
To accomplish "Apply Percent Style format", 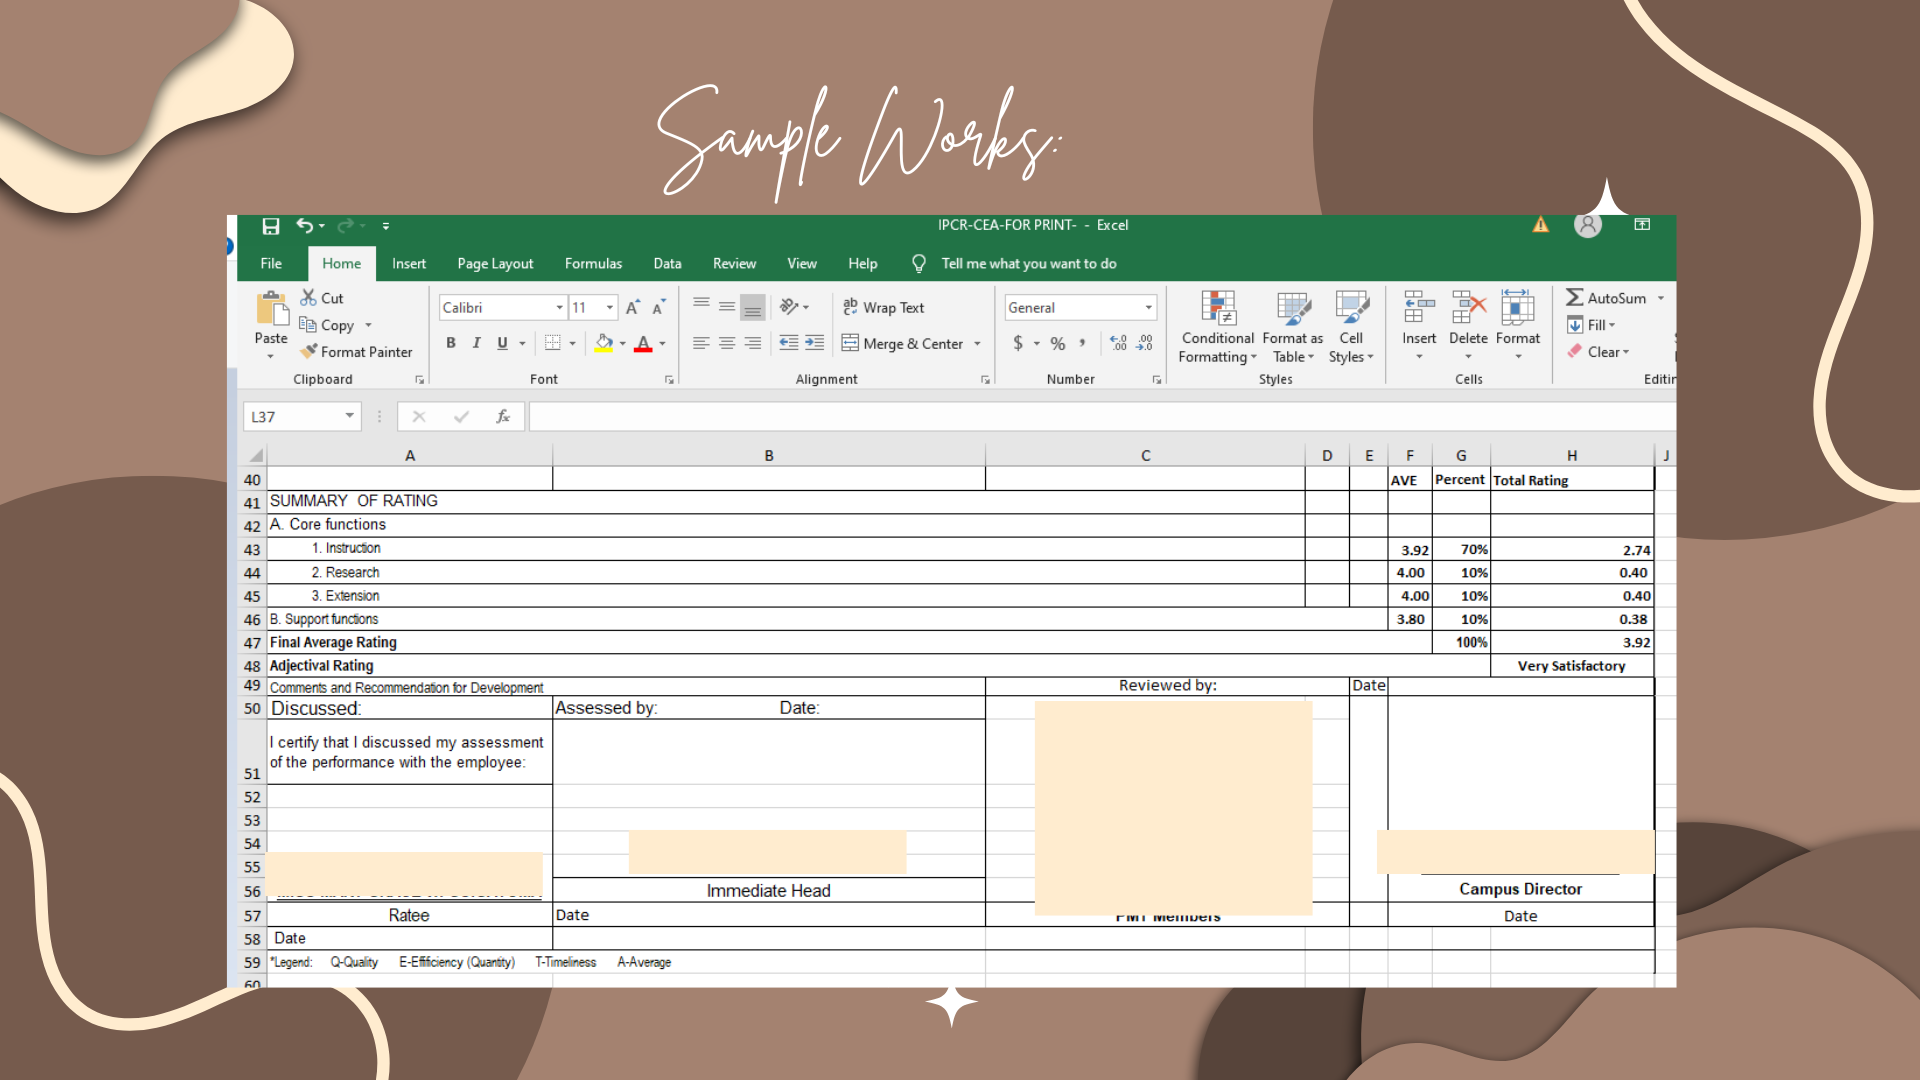I will pos(1058,343).
